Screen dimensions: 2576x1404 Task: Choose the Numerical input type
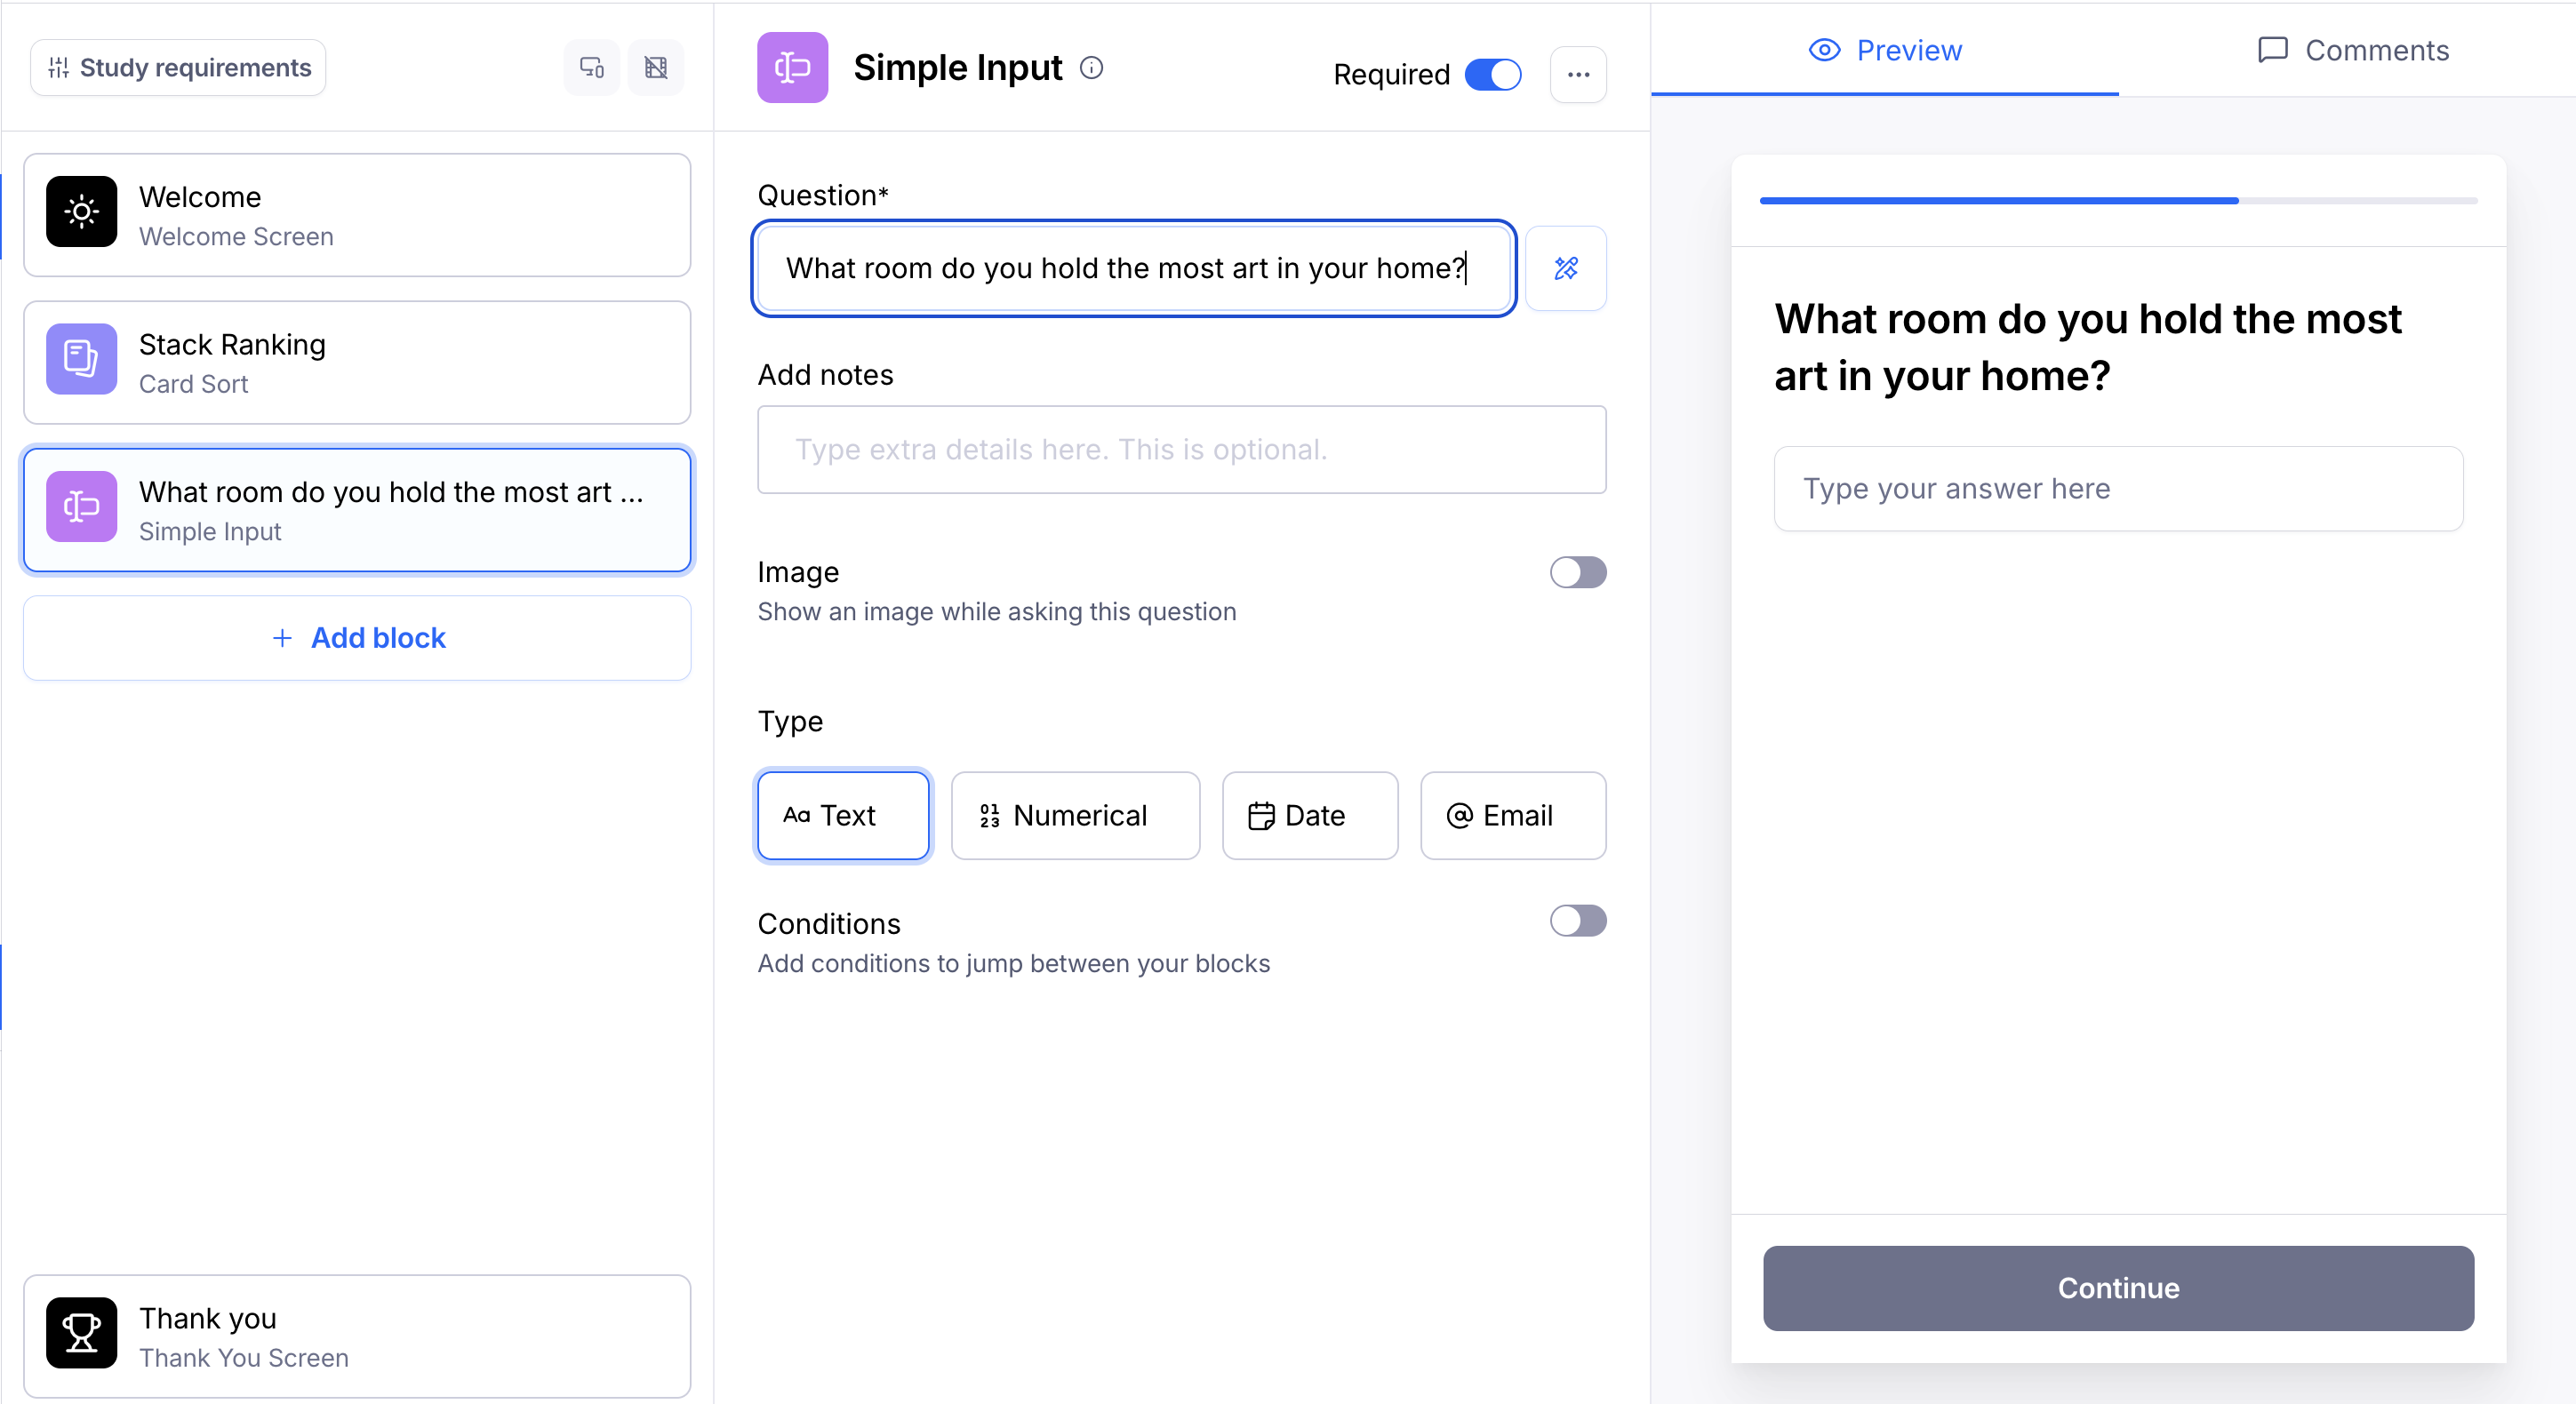[x=1075, y=816]
